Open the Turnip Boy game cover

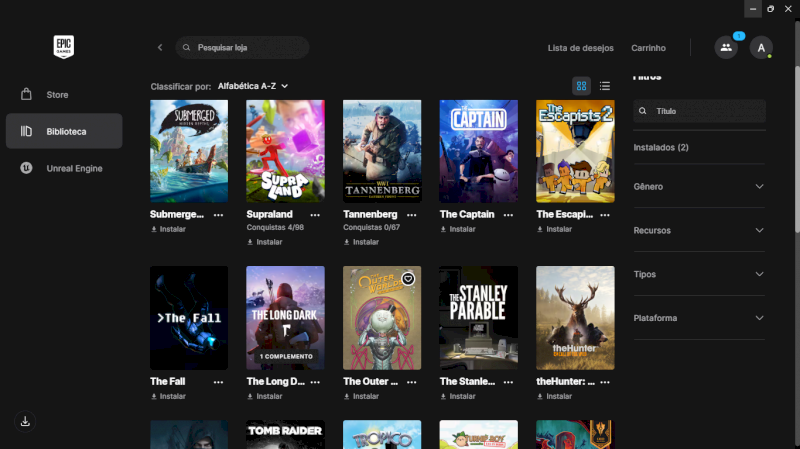479,434
